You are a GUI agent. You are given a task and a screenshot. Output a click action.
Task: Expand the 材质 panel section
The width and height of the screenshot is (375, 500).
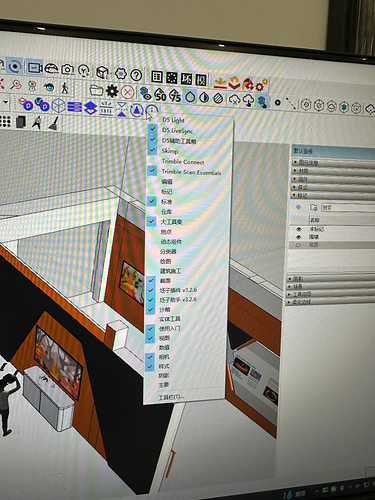(333, 171)
